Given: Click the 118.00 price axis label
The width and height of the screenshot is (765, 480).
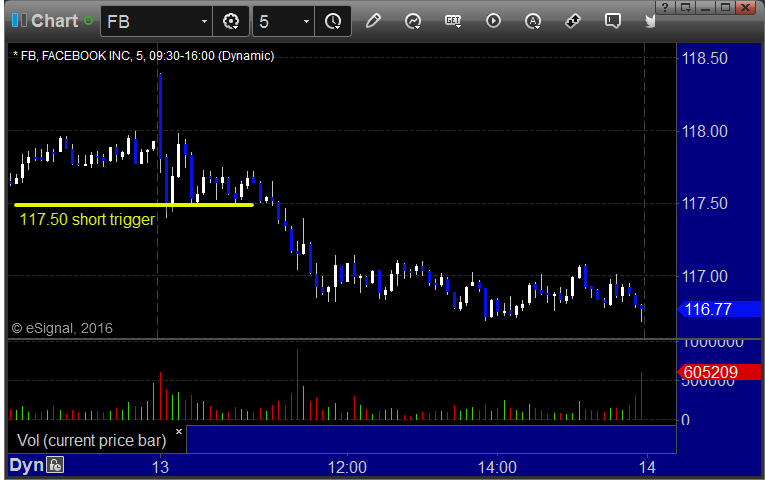Looking at the screenshot, I should (x=705, y=131).
